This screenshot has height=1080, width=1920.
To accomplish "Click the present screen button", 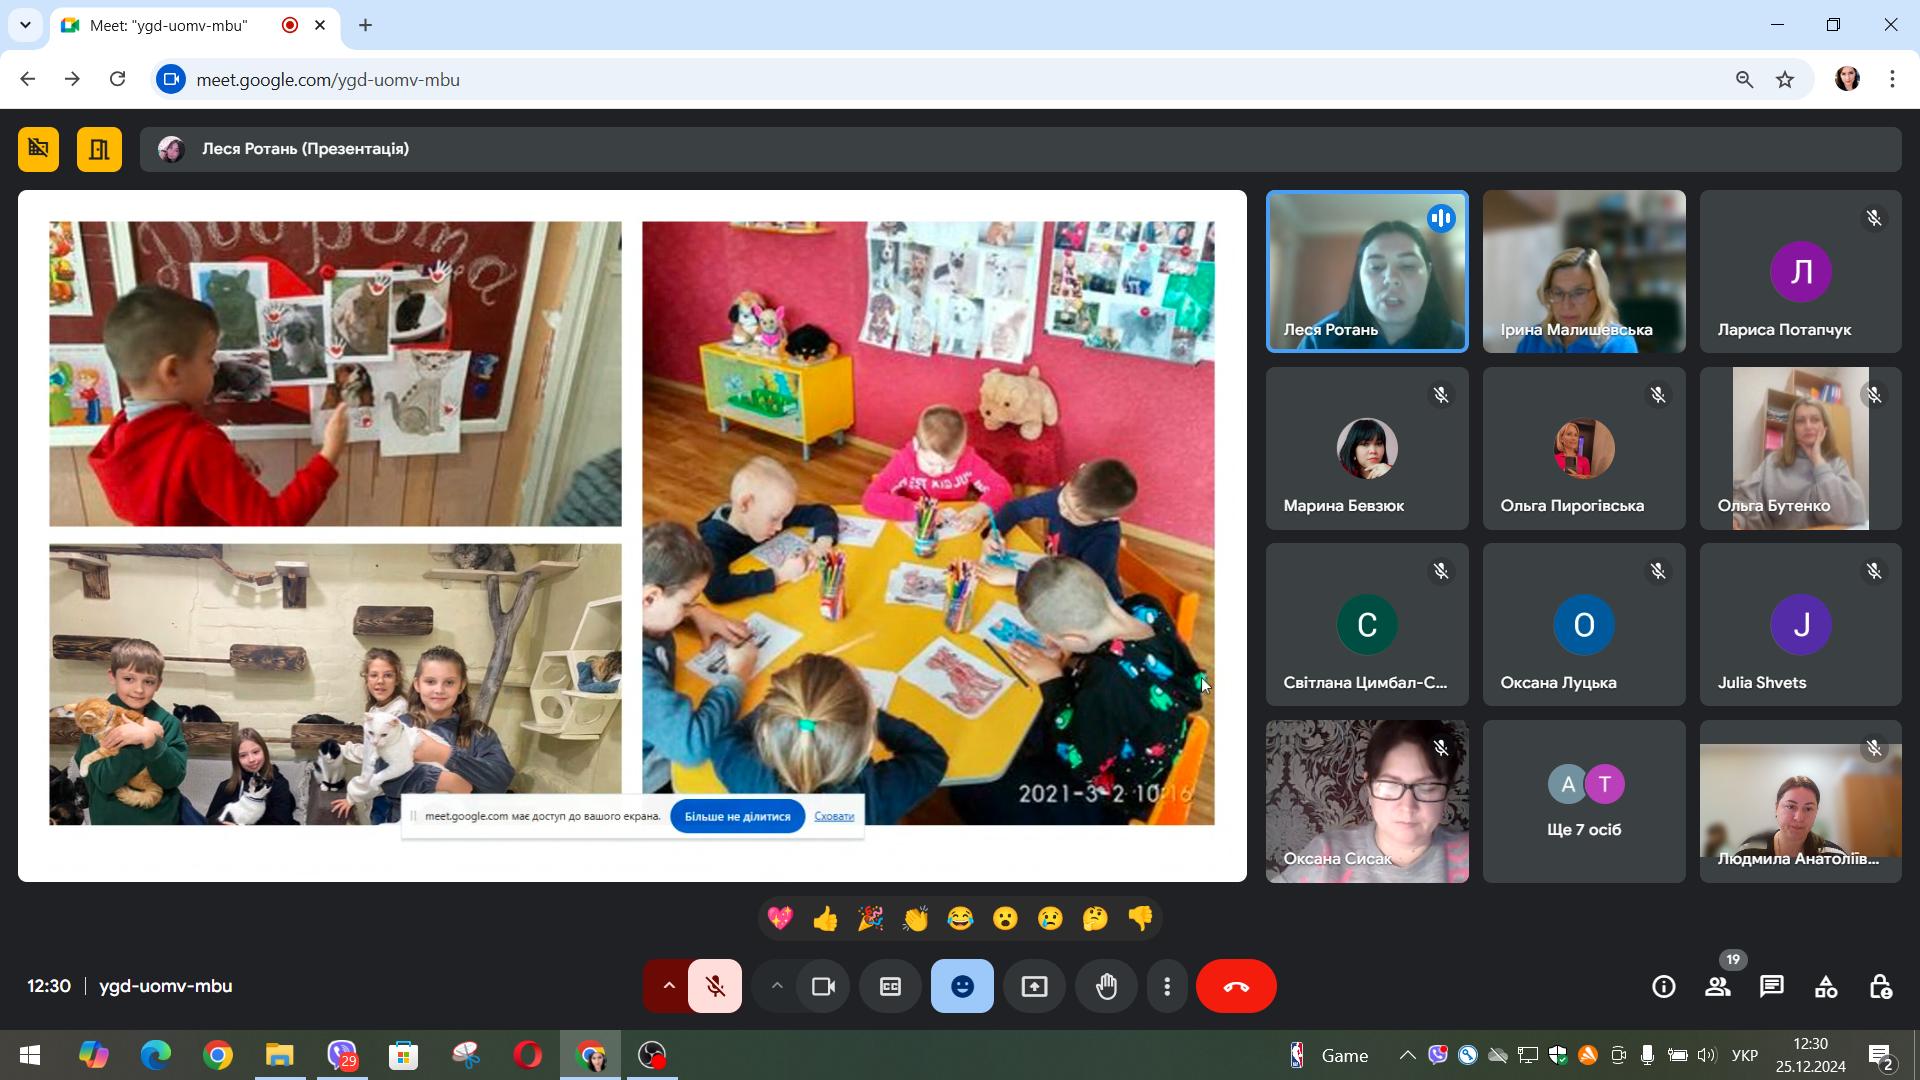I will [1034, 987].
